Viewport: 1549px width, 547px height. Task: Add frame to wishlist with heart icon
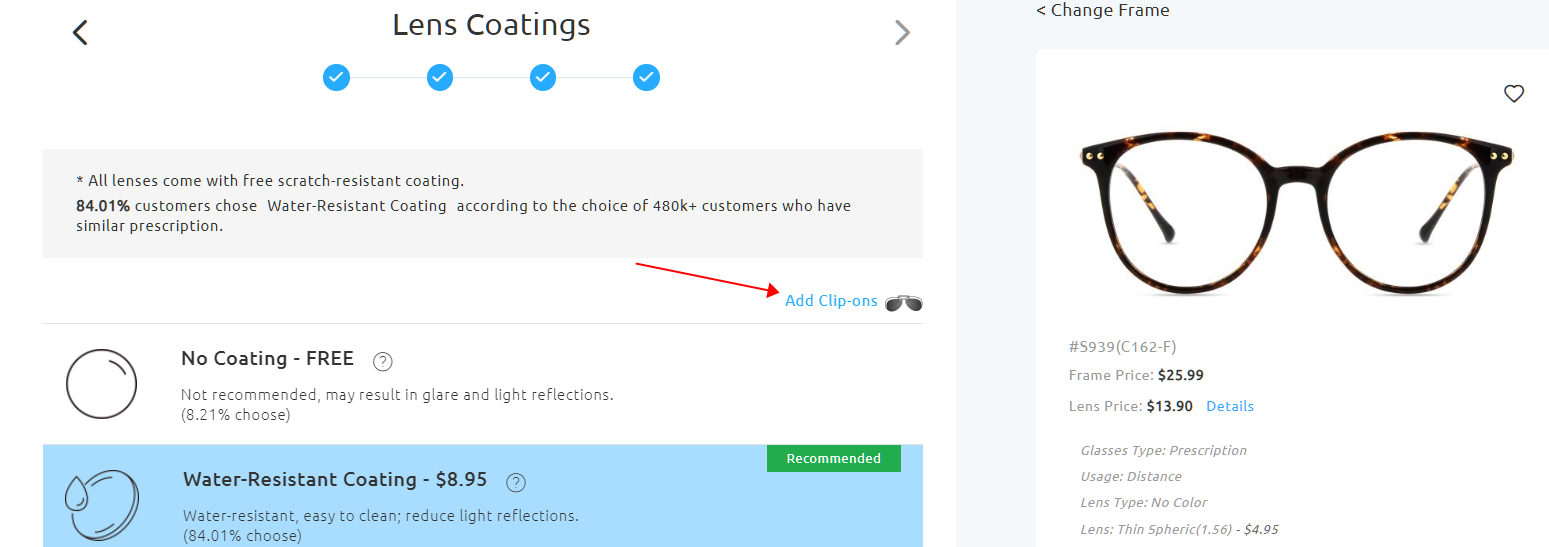pos(1514,94)
